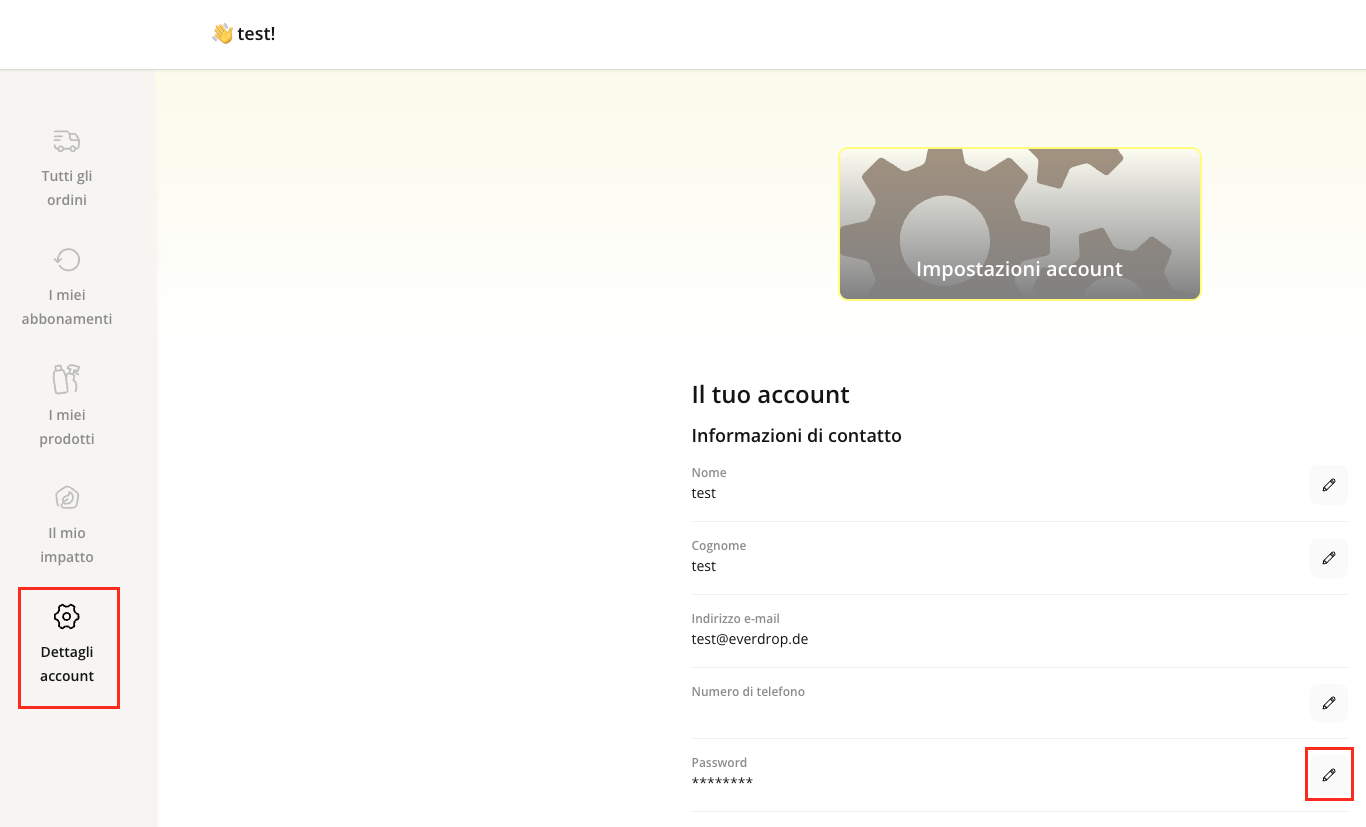Click the leaf icon for impact
Image resolution: width=1366 pixels, height=827 pixels.
(x=67, y=497)
